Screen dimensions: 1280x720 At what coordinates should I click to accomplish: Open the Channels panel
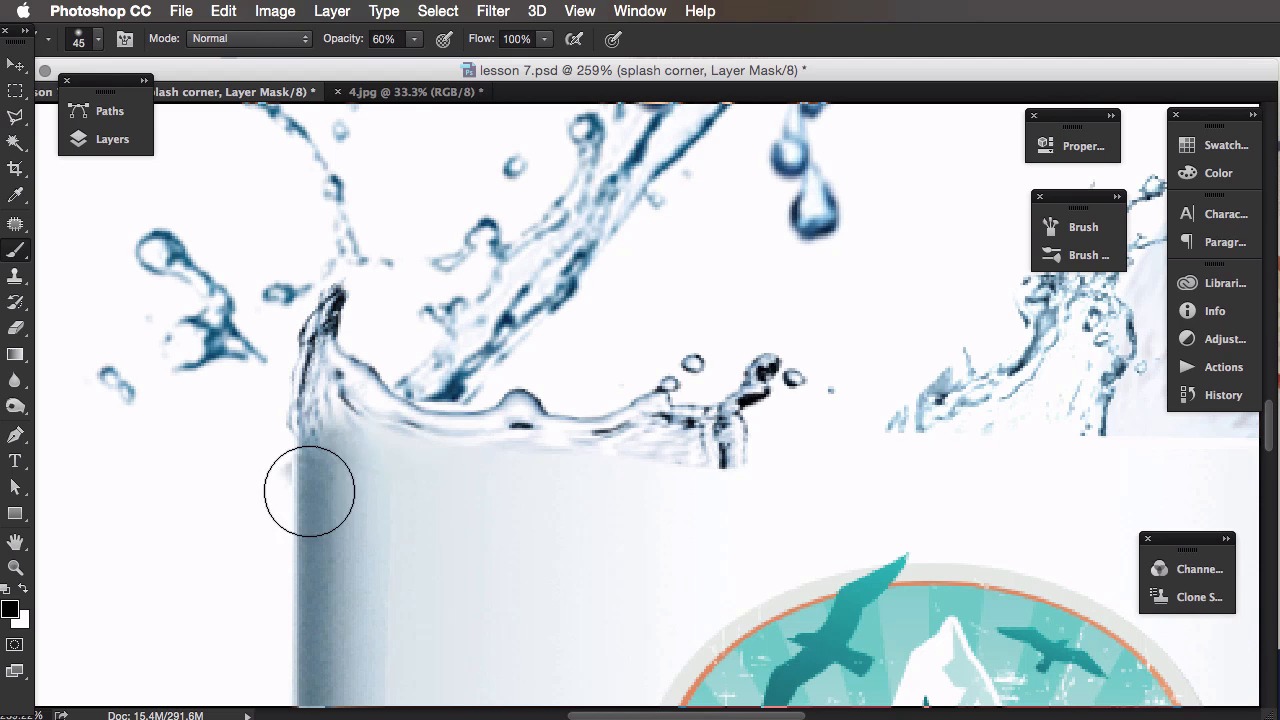point(1187,569)
